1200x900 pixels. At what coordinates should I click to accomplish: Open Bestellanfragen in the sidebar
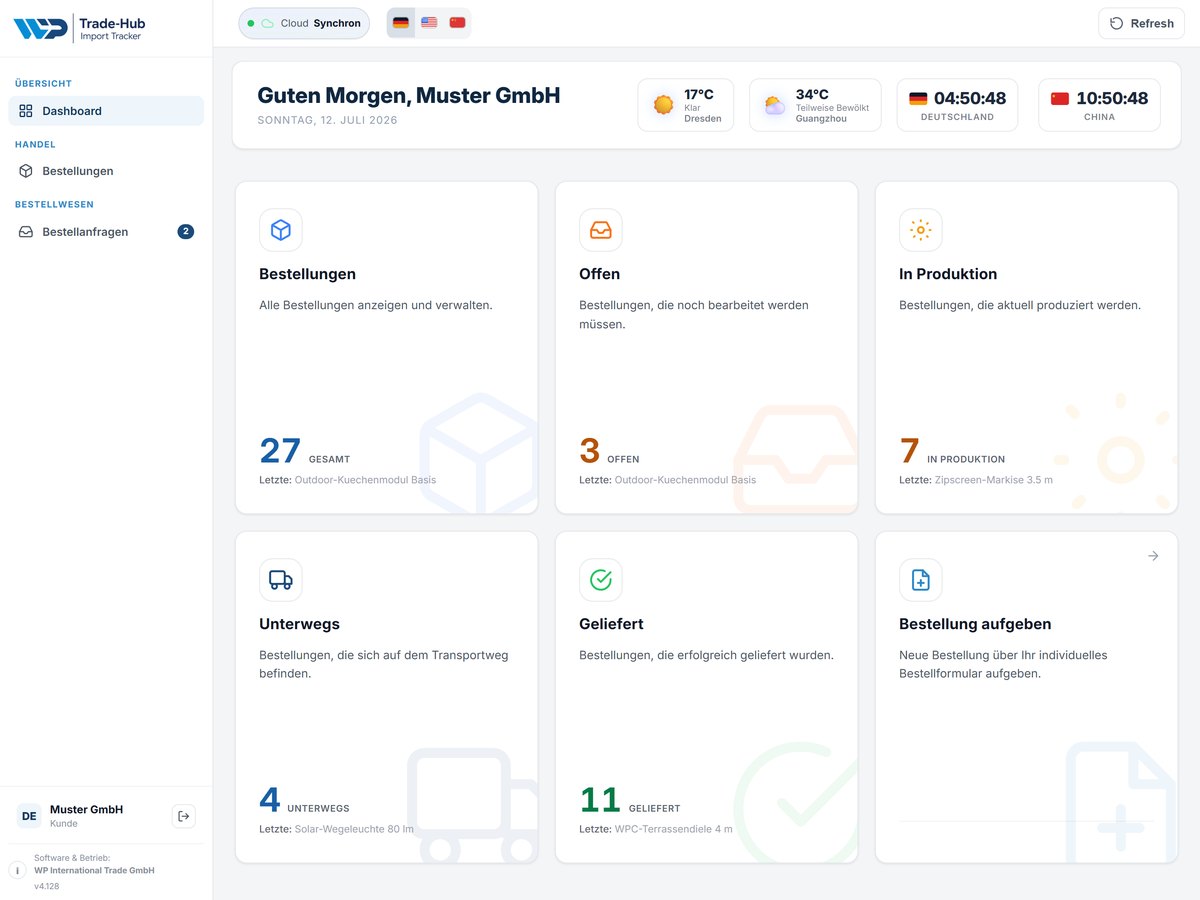[106, 232]
